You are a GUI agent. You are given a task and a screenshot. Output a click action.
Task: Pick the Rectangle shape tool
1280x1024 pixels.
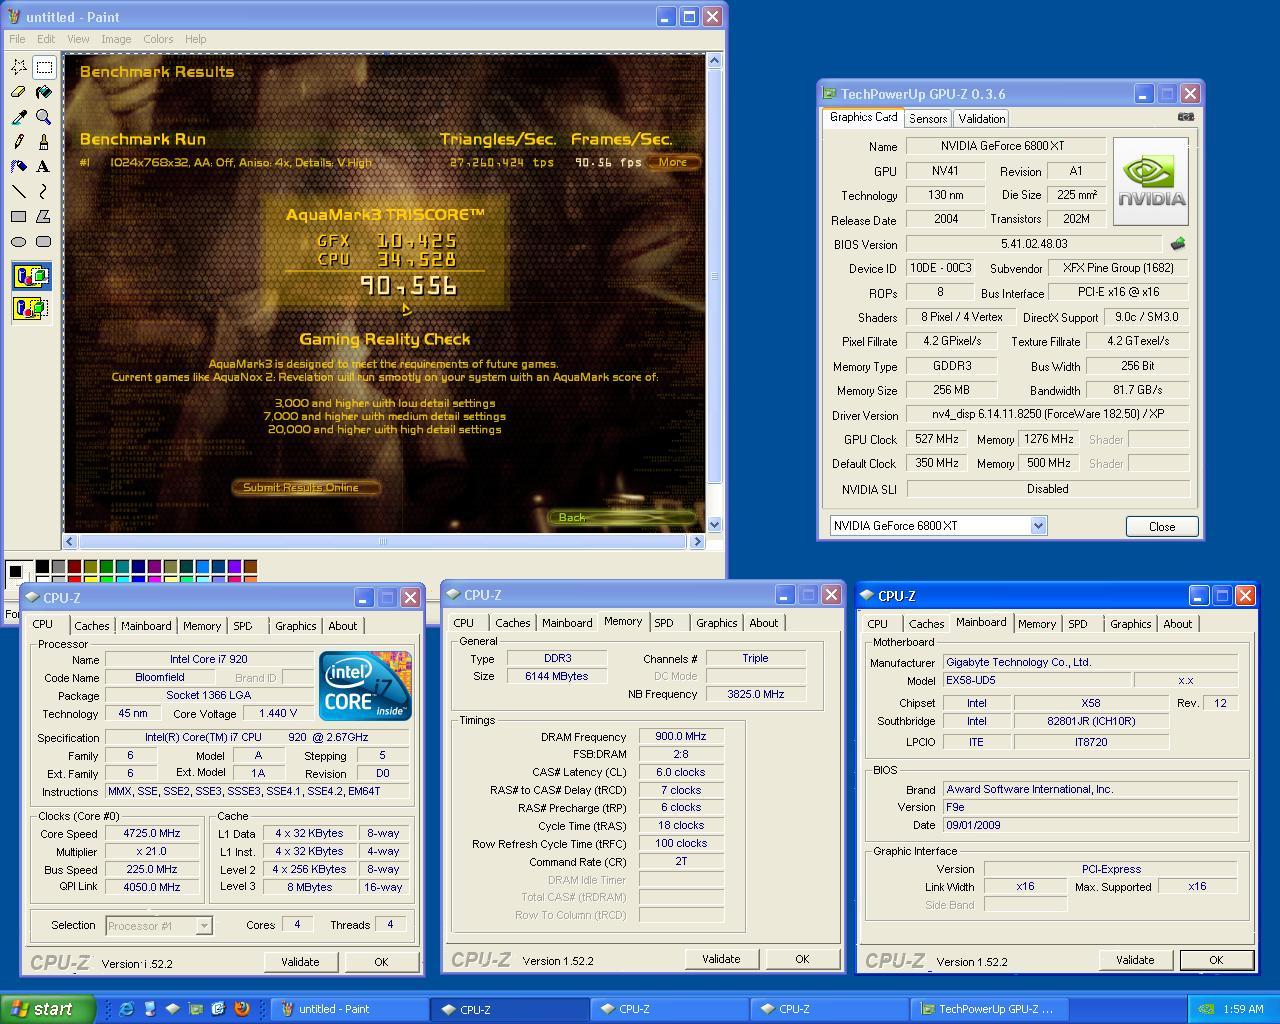pyautogui.click(x=19, y=216)
